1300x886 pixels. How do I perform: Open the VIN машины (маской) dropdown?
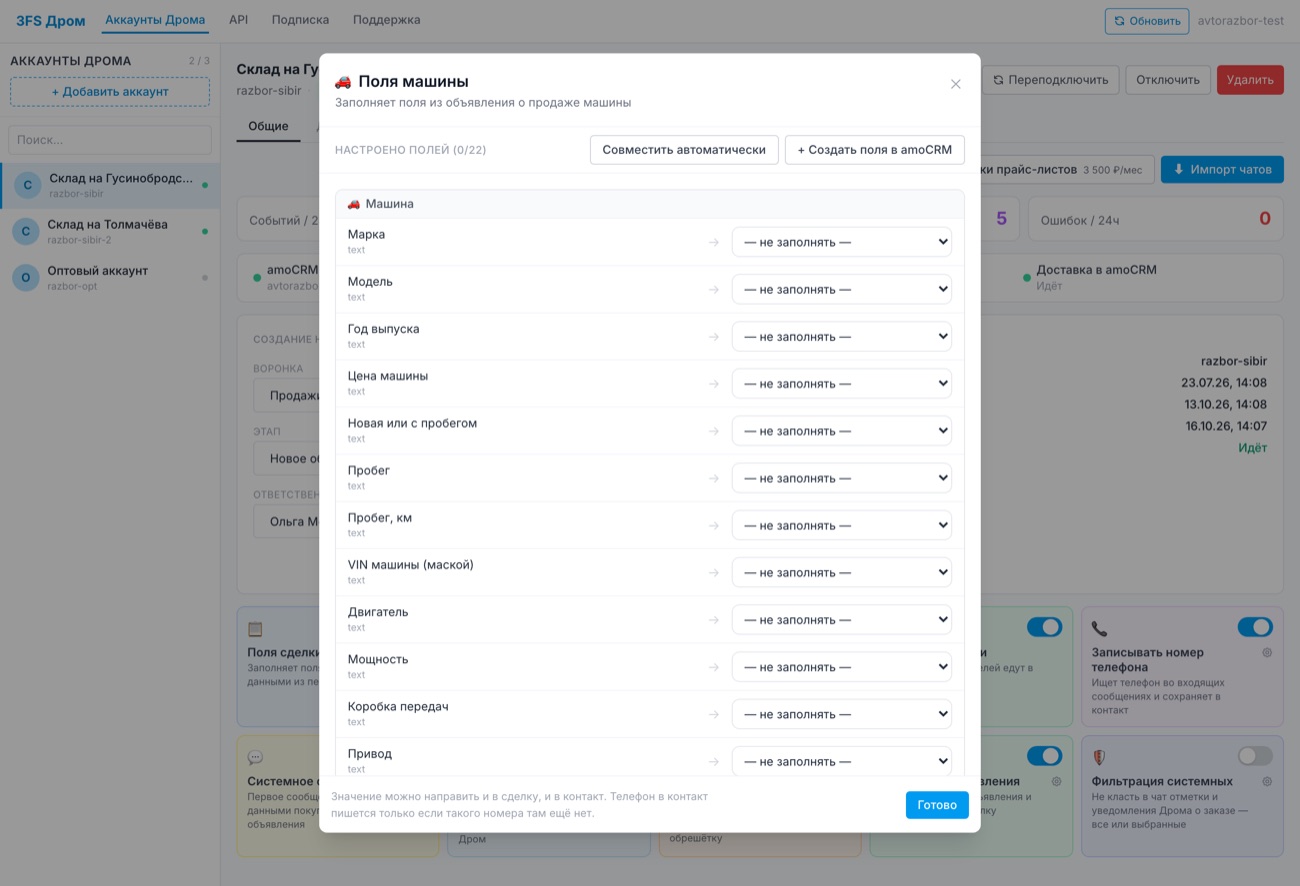coord(842,572)
